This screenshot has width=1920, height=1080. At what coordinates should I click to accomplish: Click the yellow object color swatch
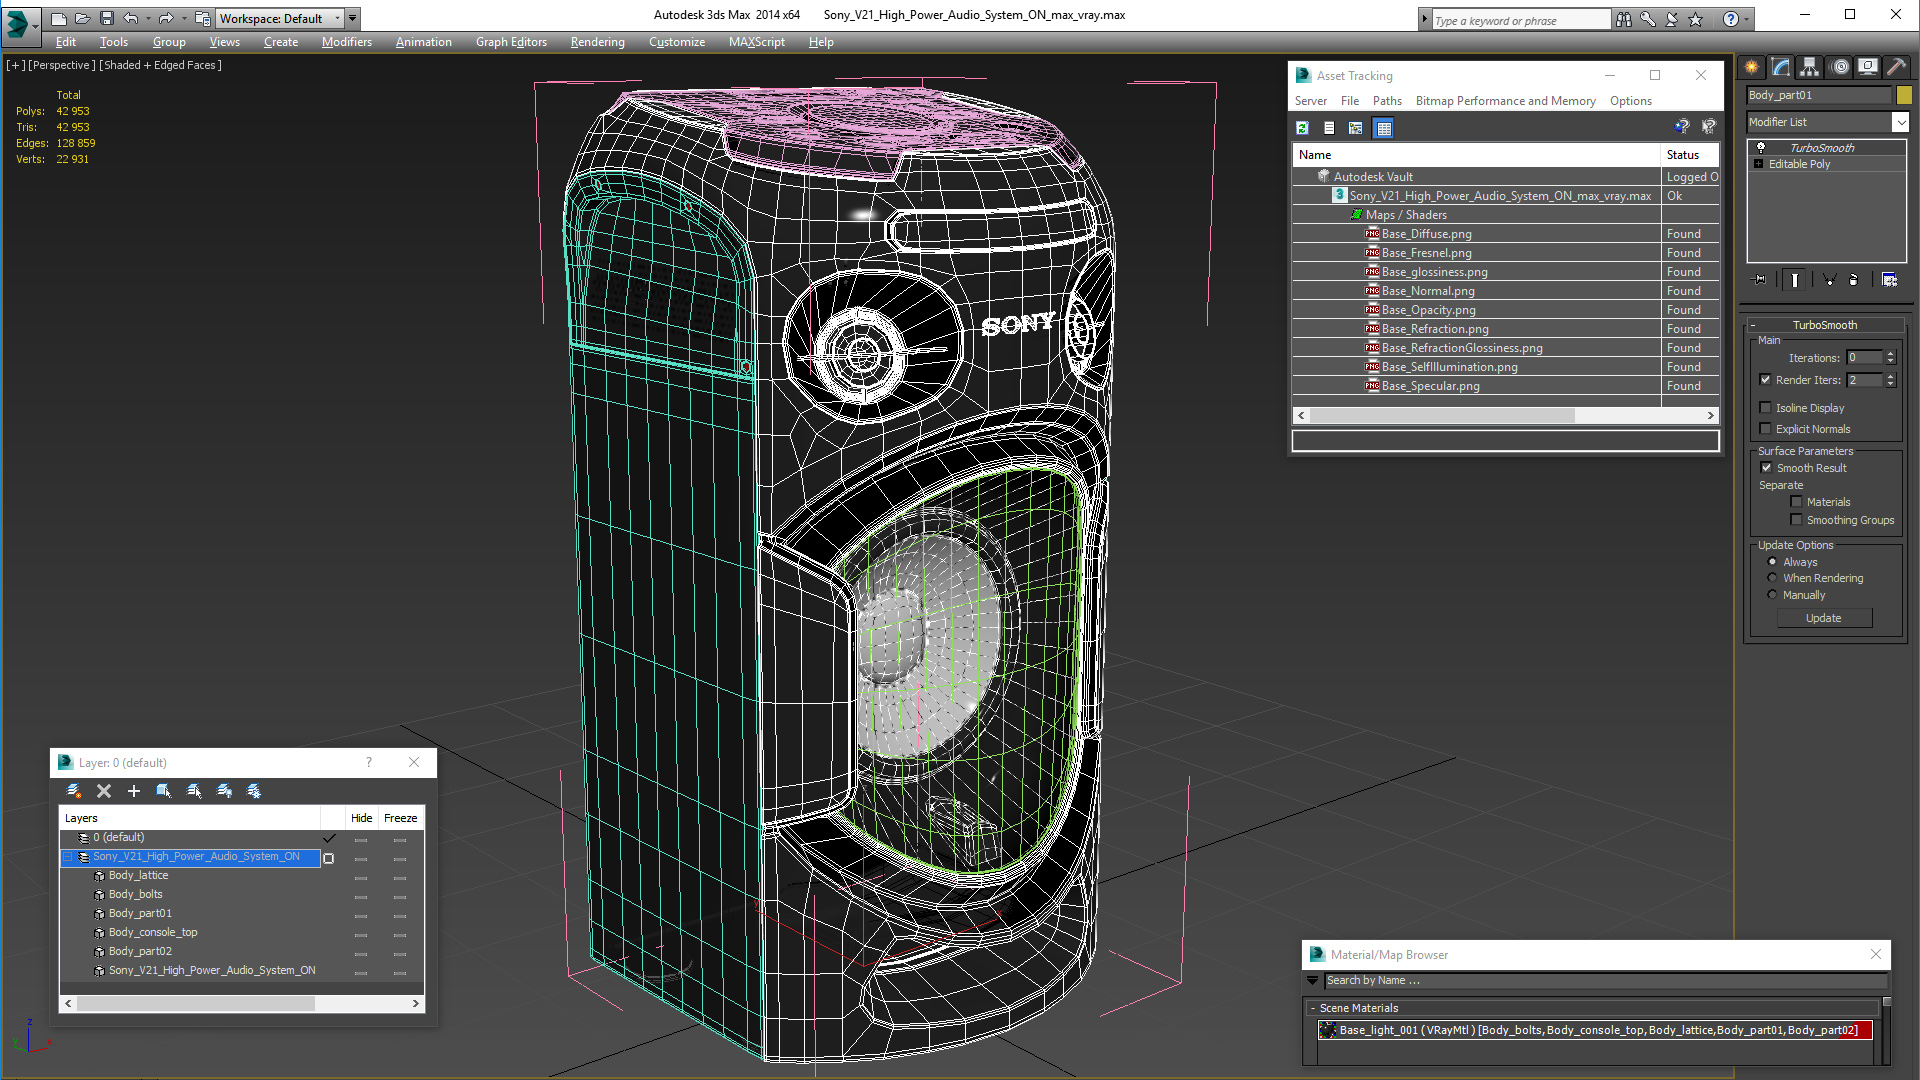coord(1903,95)
